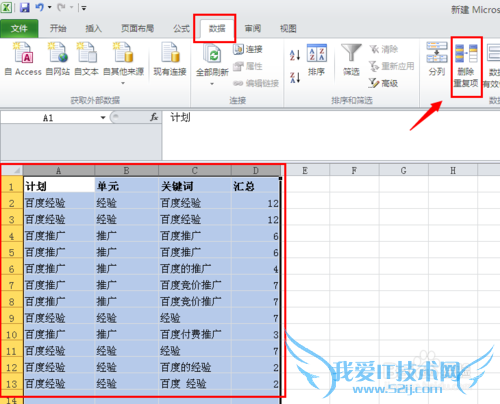Select column D header
This screenshot has height=404, width=500.
(256, 171)
